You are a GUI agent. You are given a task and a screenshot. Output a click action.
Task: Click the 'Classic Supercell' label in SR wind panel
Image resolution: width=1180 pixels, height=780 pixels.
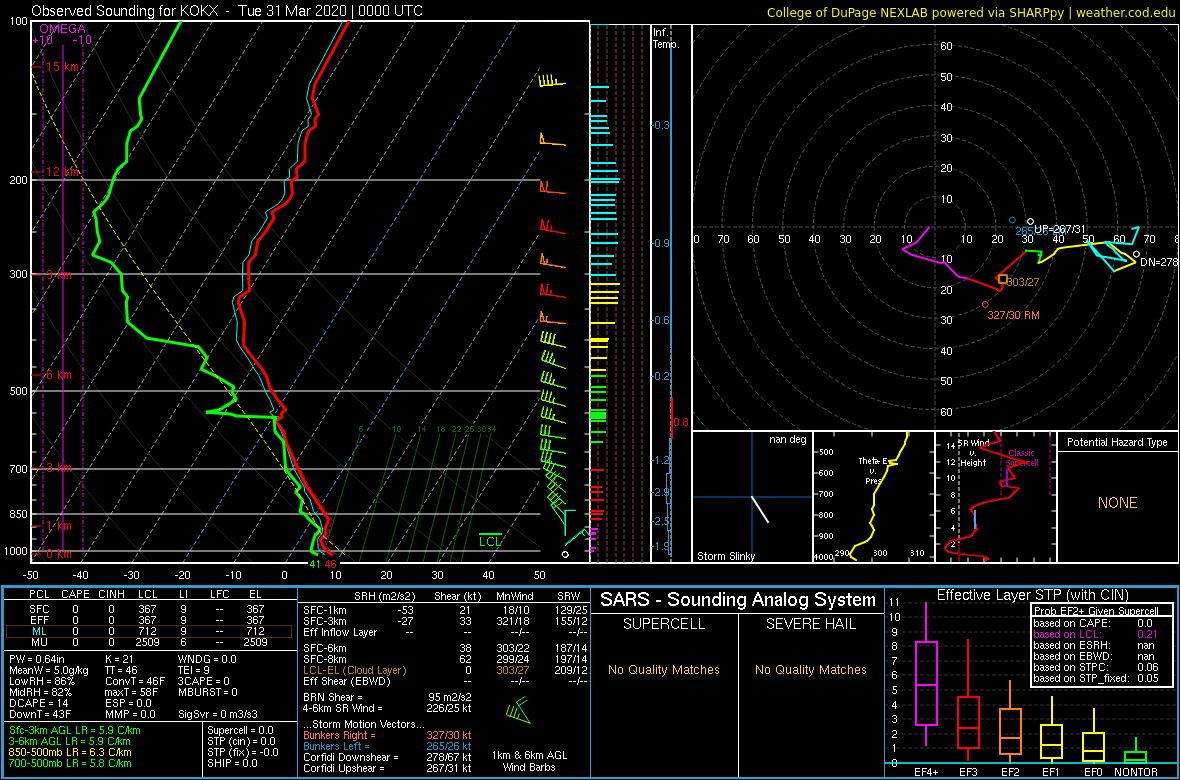click(1024, 459)
